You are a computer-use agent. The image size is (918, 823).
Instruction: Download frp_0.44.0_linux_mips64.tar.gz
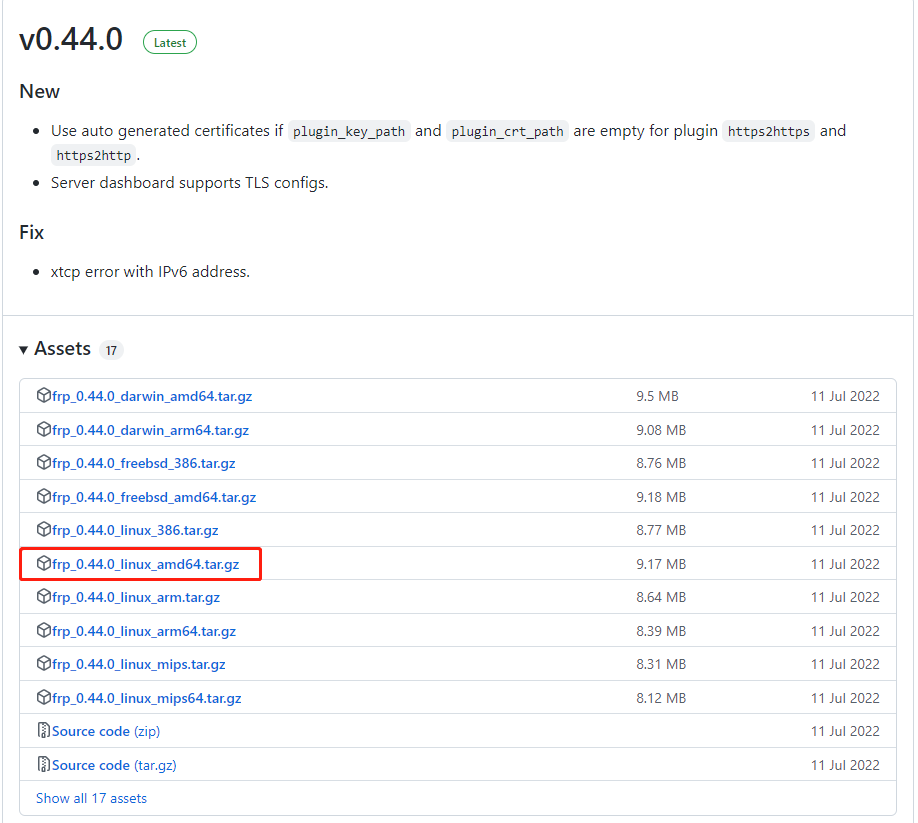(x=147, y=698)
